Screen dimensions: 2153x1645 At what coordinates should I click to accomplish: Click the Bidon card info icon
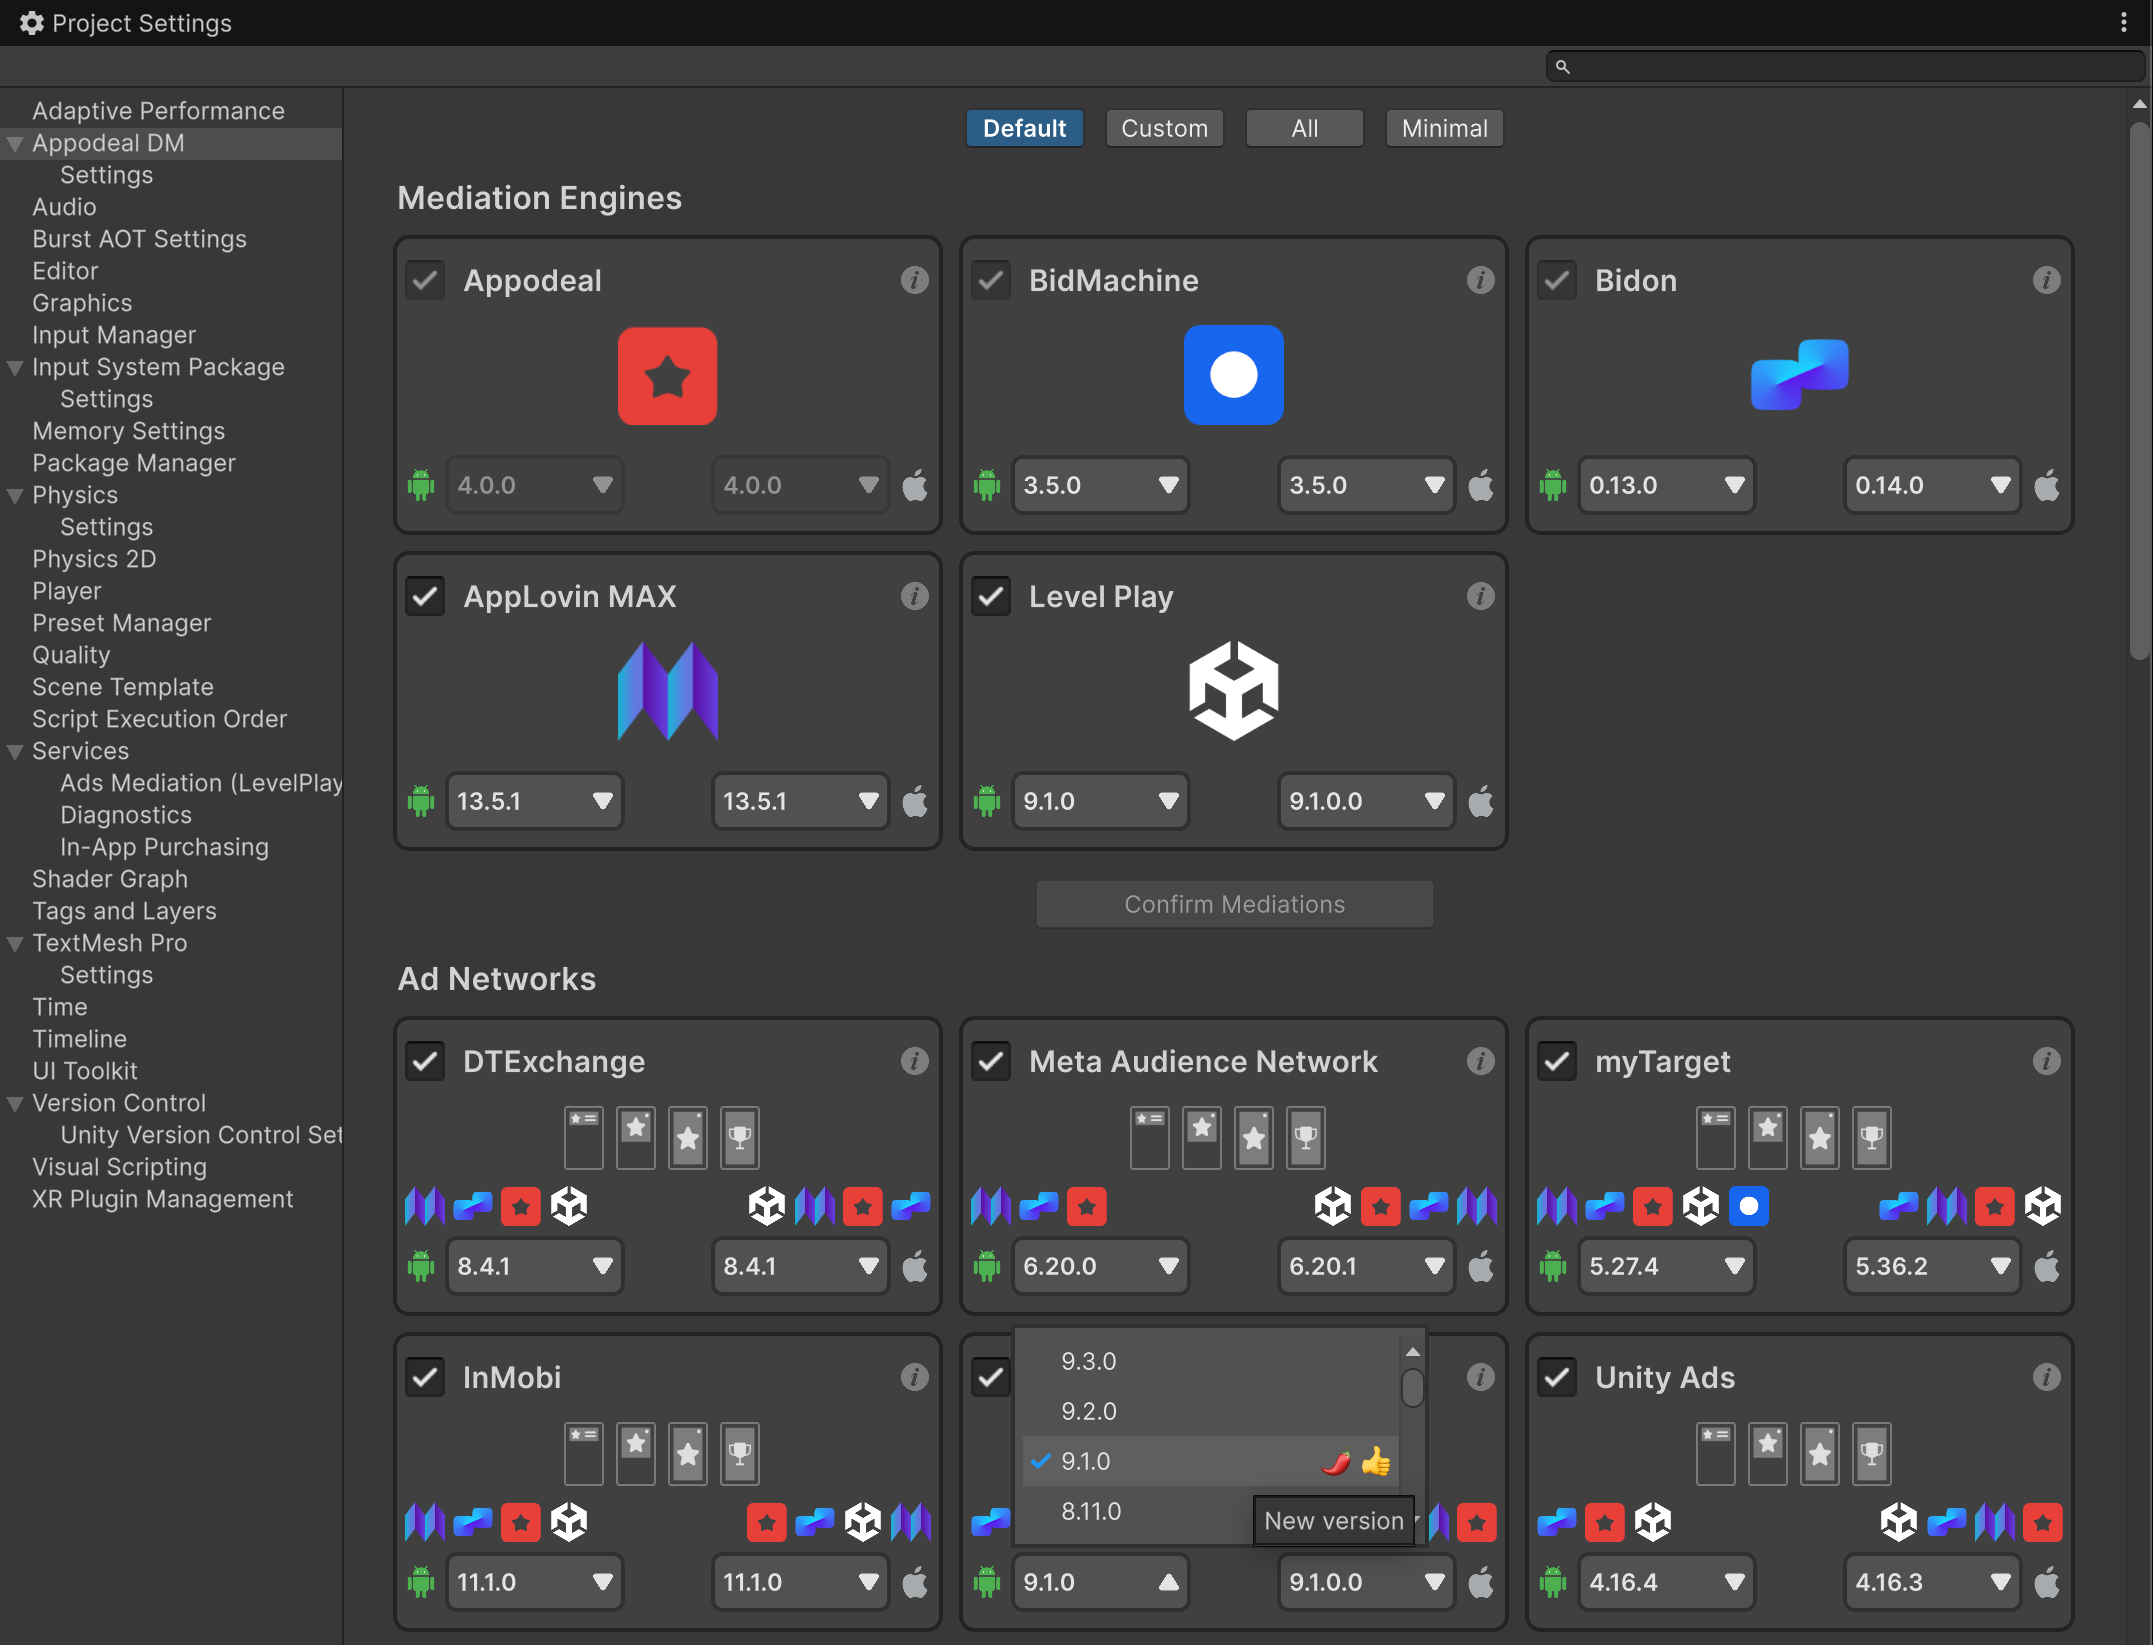(x=2046, y=280)
